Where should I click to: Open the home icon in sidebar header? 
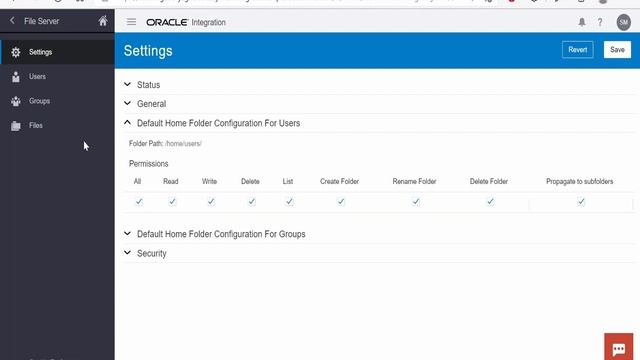pos(103,21)
